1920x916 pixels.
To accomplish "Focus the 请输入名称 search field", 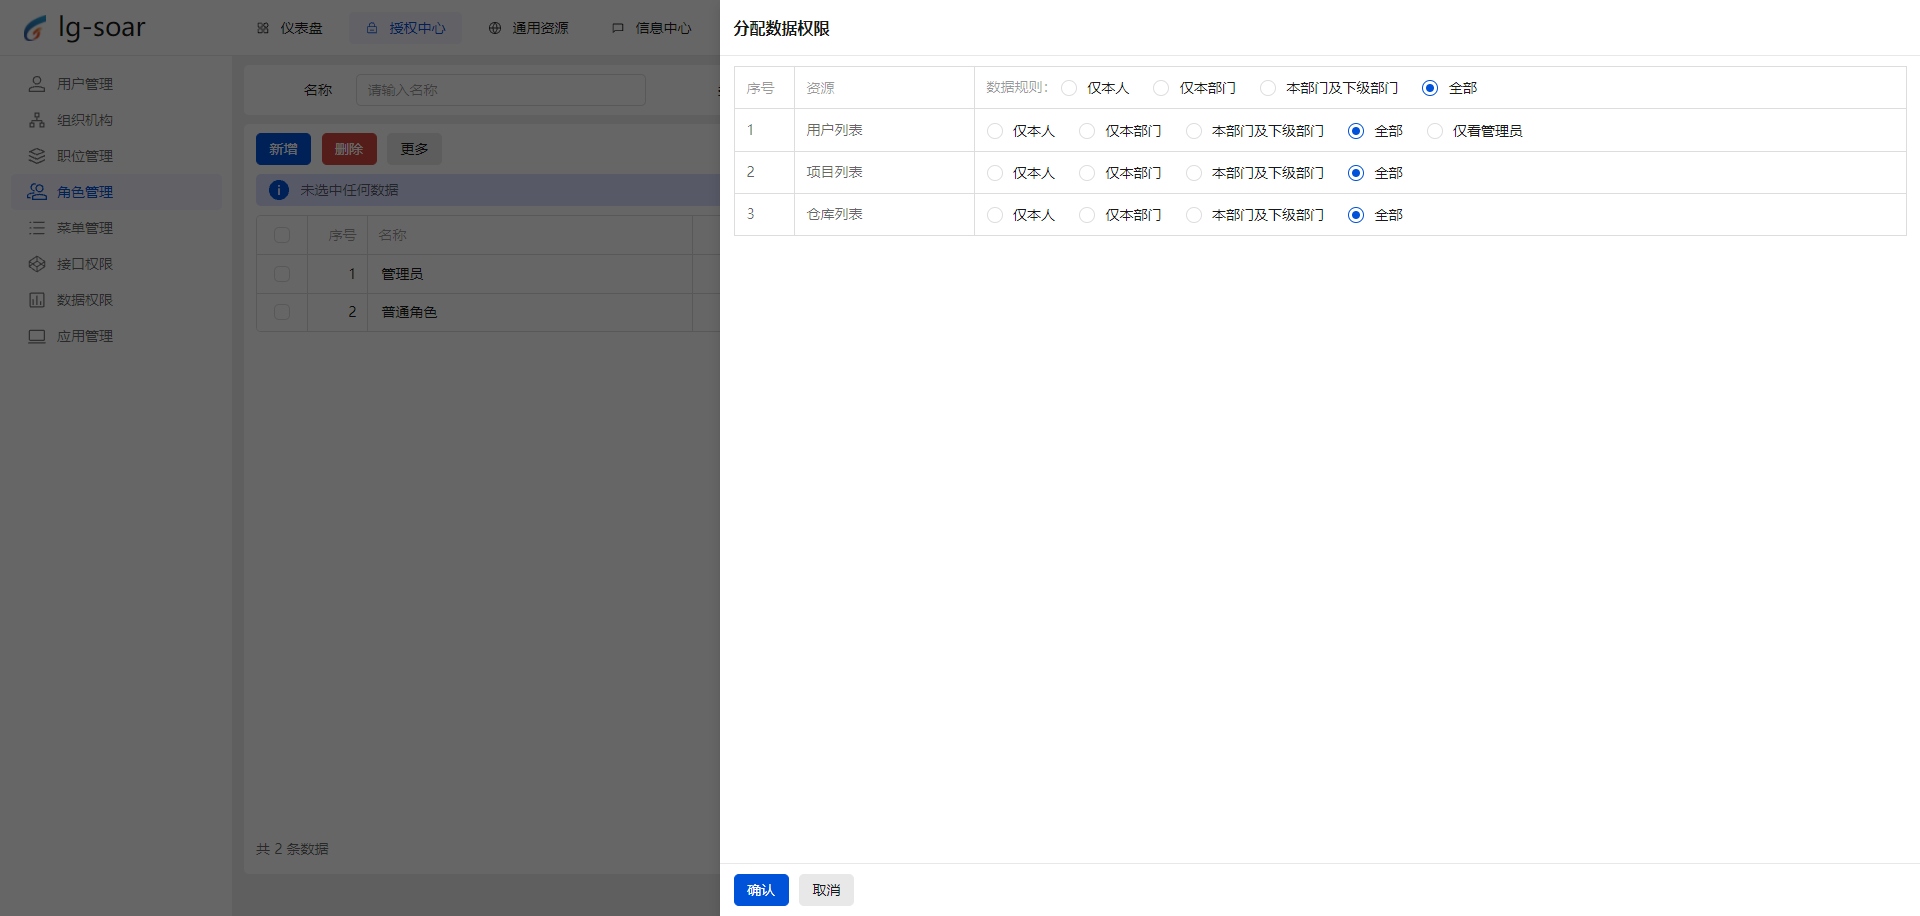I will (x=501, y=90).
